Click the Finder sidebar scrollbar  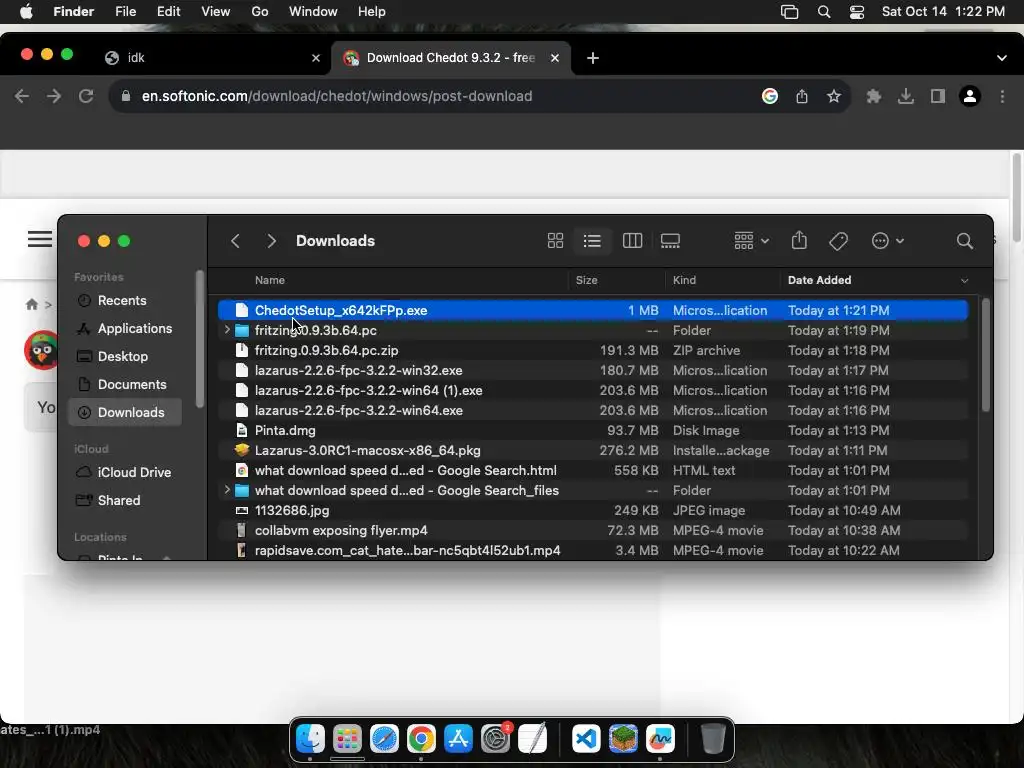pos(200,338)
